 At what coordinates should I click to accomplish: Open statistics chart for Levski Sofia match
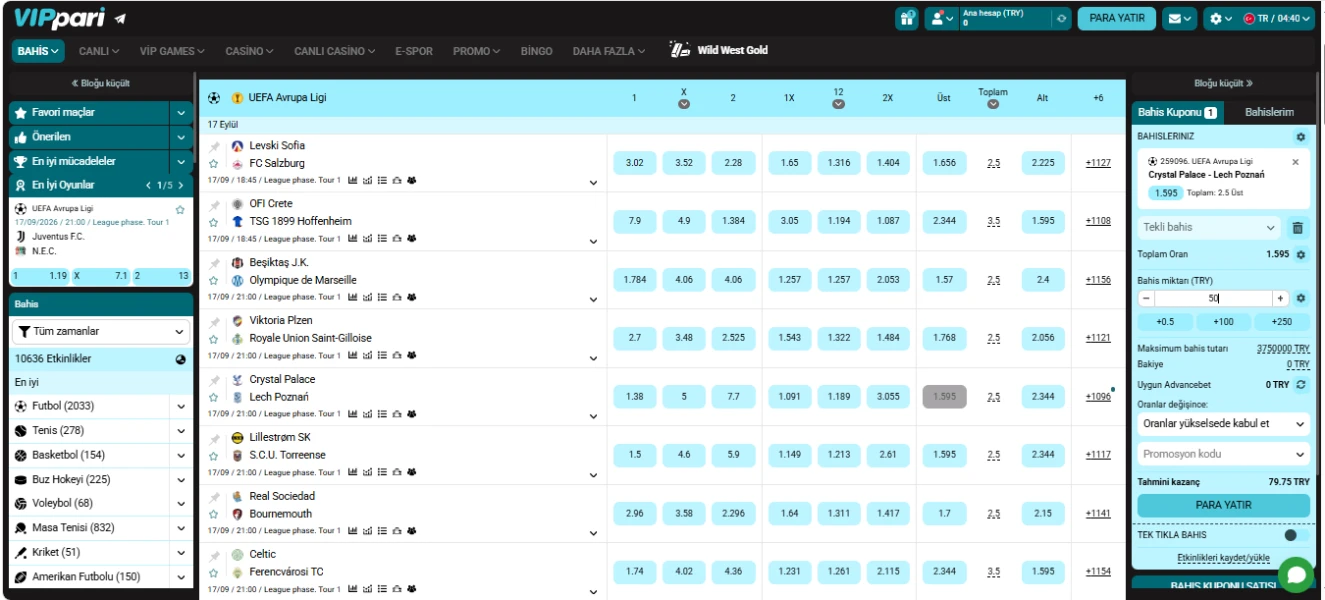click(352, 180)
